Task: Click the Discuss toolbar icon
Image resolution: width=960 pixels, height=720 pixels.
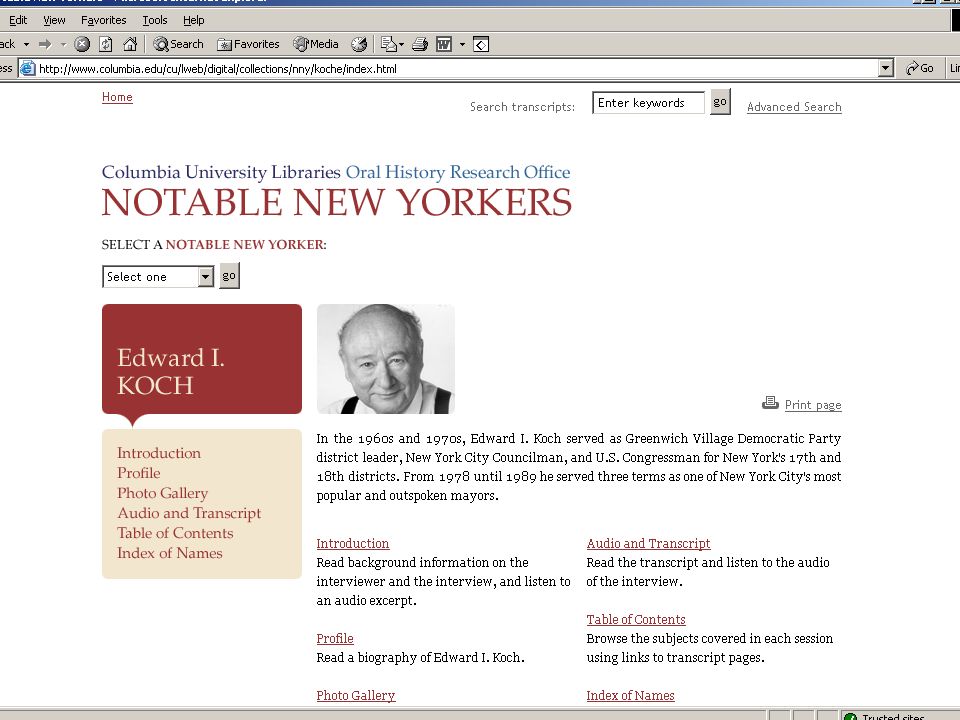Action: [x=481, y=44]
